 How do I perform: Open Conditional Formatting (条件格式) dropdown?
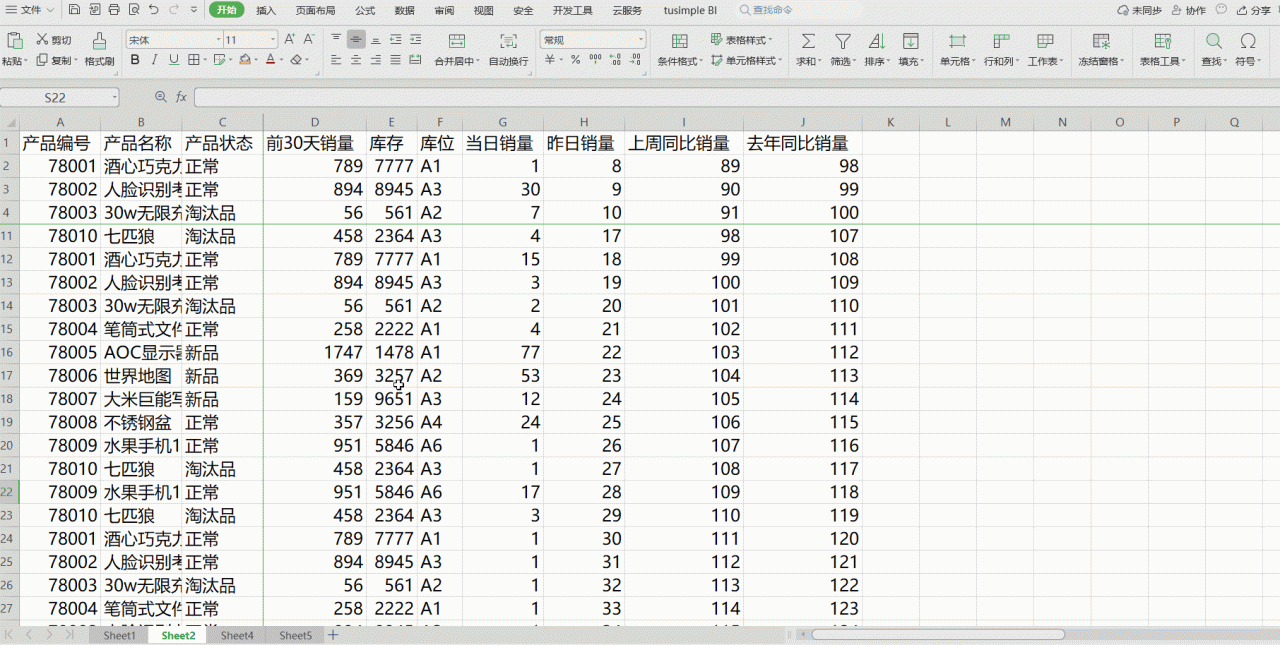tap(680, 61)
